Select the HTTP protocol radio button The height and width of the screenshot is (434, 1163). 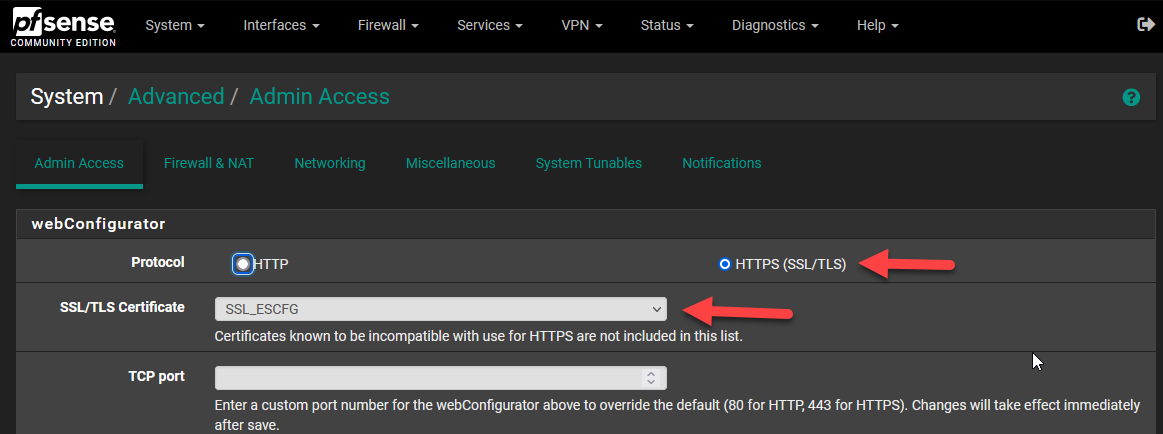point(243,263)
